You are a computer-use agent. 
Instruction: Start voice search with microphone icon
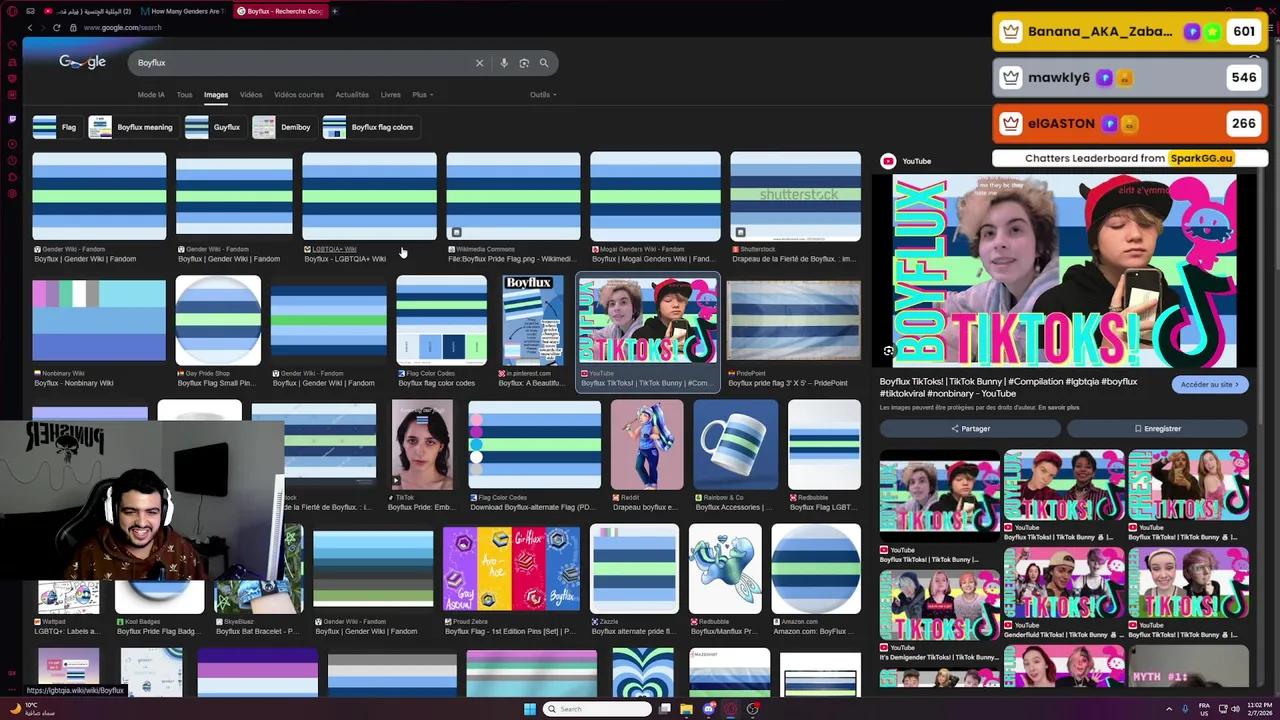click(x=504, y=63)
